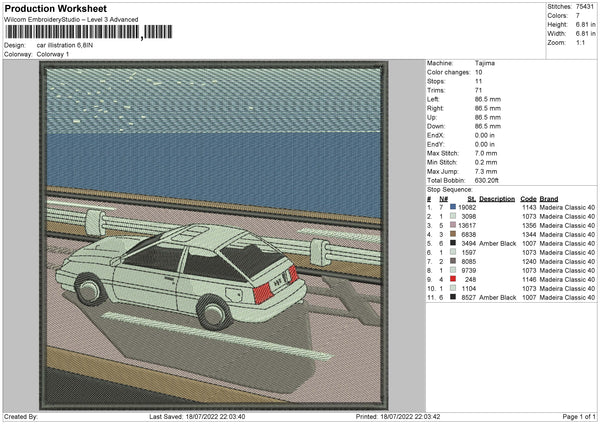Click stitch count "19082" in row 1
This screenshot has width=600, height=424.
(x=467, y=207)
